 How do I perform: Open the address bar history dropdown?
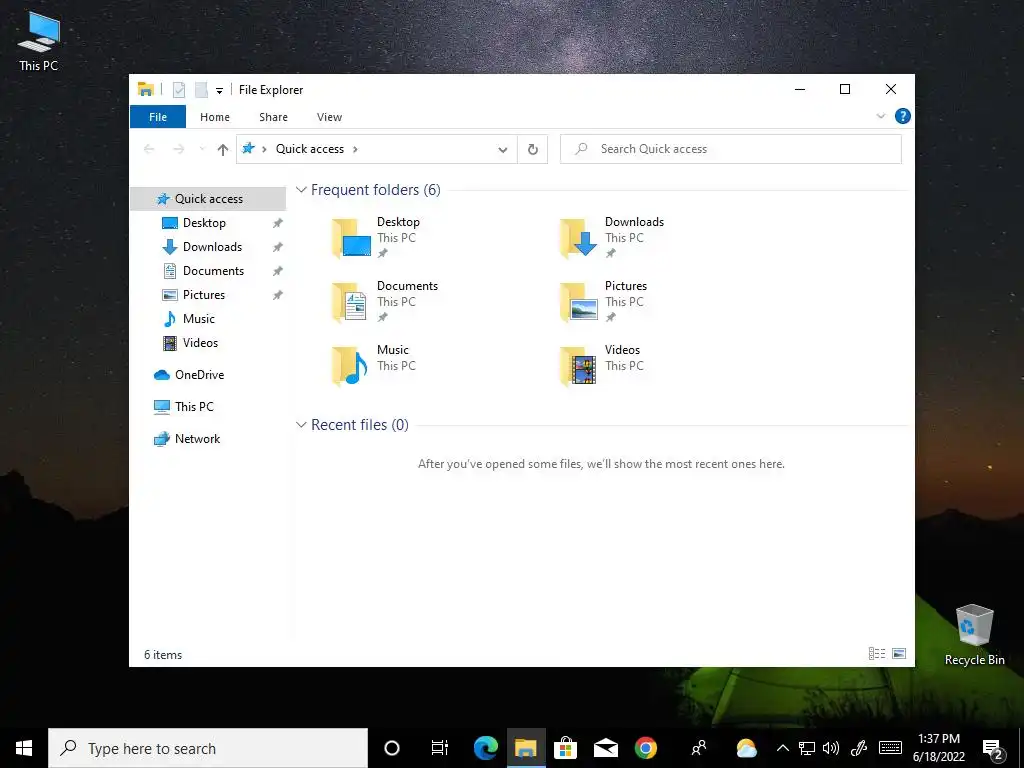[x=503, y=150]
